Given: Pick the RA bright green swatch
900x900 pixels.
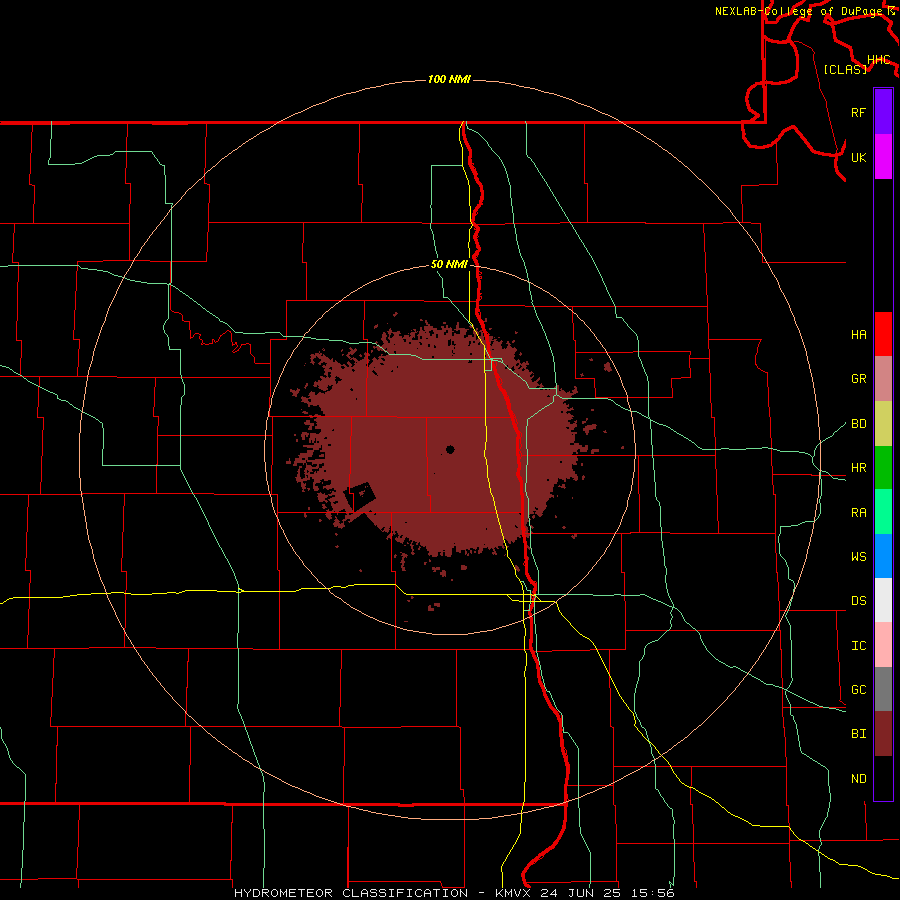Looking at the screenshot, I should click(883, 512).
